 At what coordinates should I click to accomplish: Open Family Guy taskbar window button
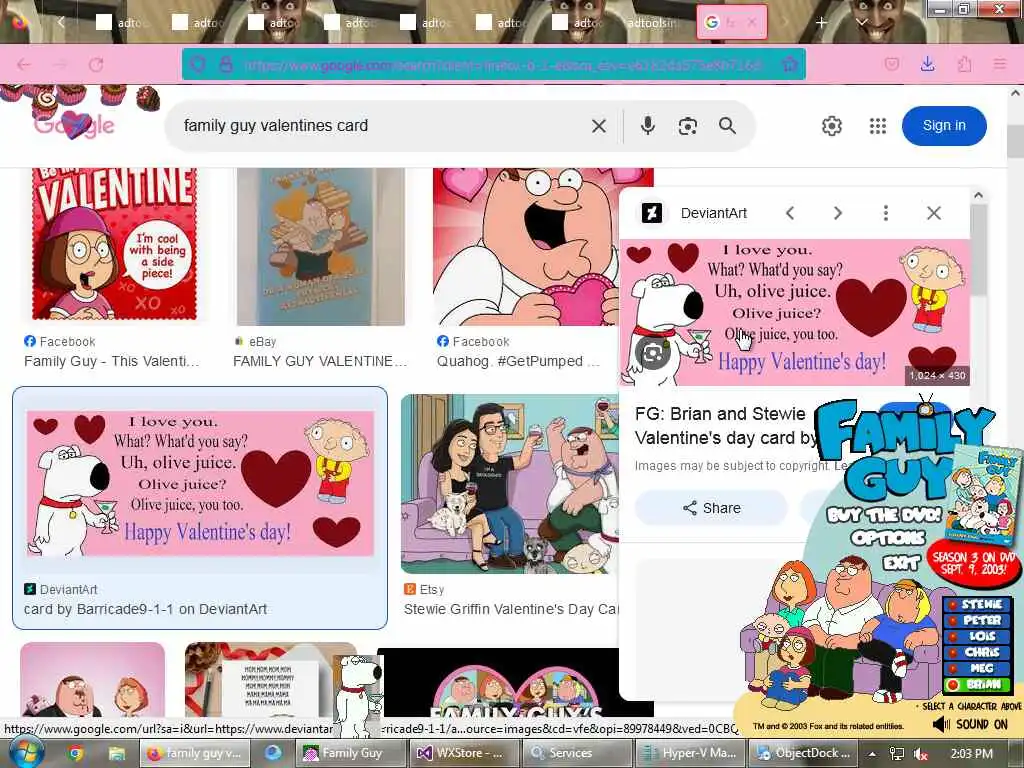[350, 753]
